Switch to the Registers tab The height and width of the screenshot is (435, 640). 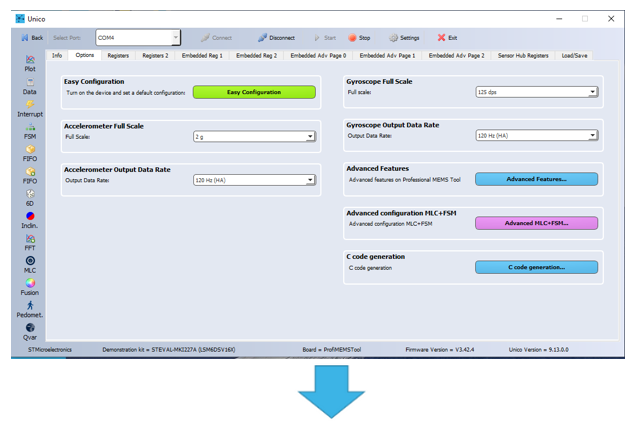(118, 55)
